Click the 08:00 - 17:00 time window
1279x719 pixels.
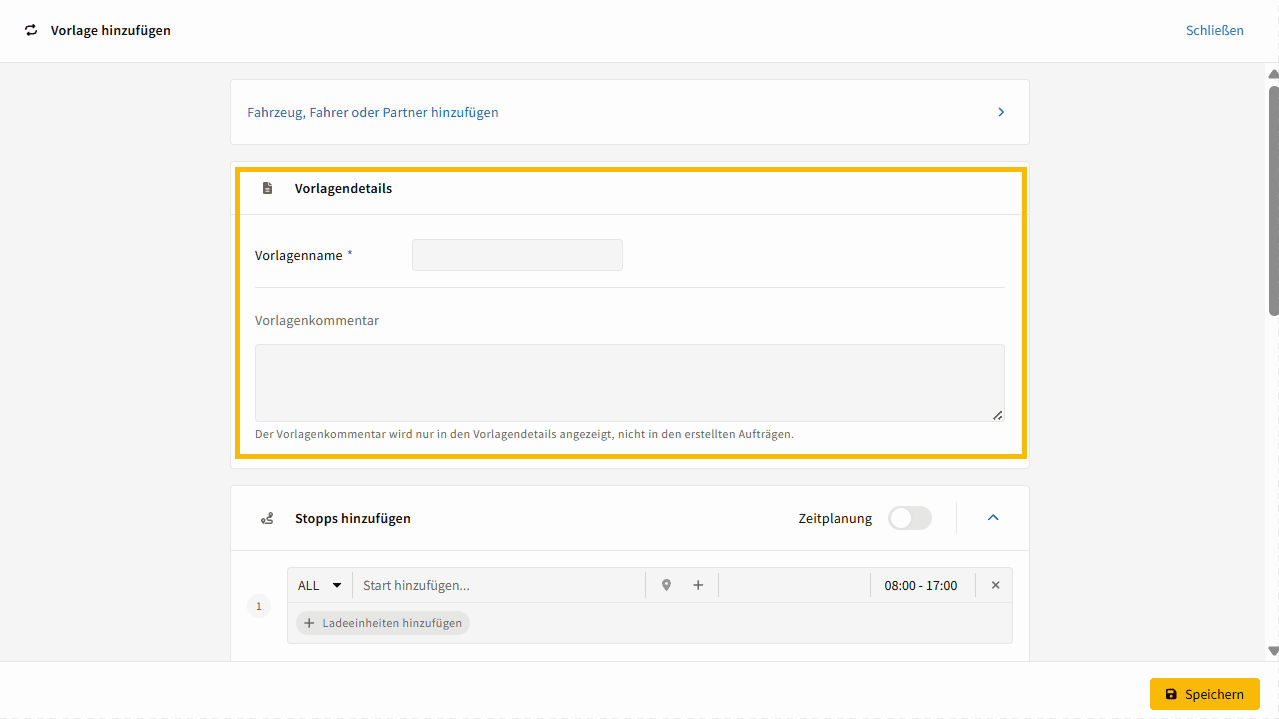pyautogui.click(x=920, y=585)
